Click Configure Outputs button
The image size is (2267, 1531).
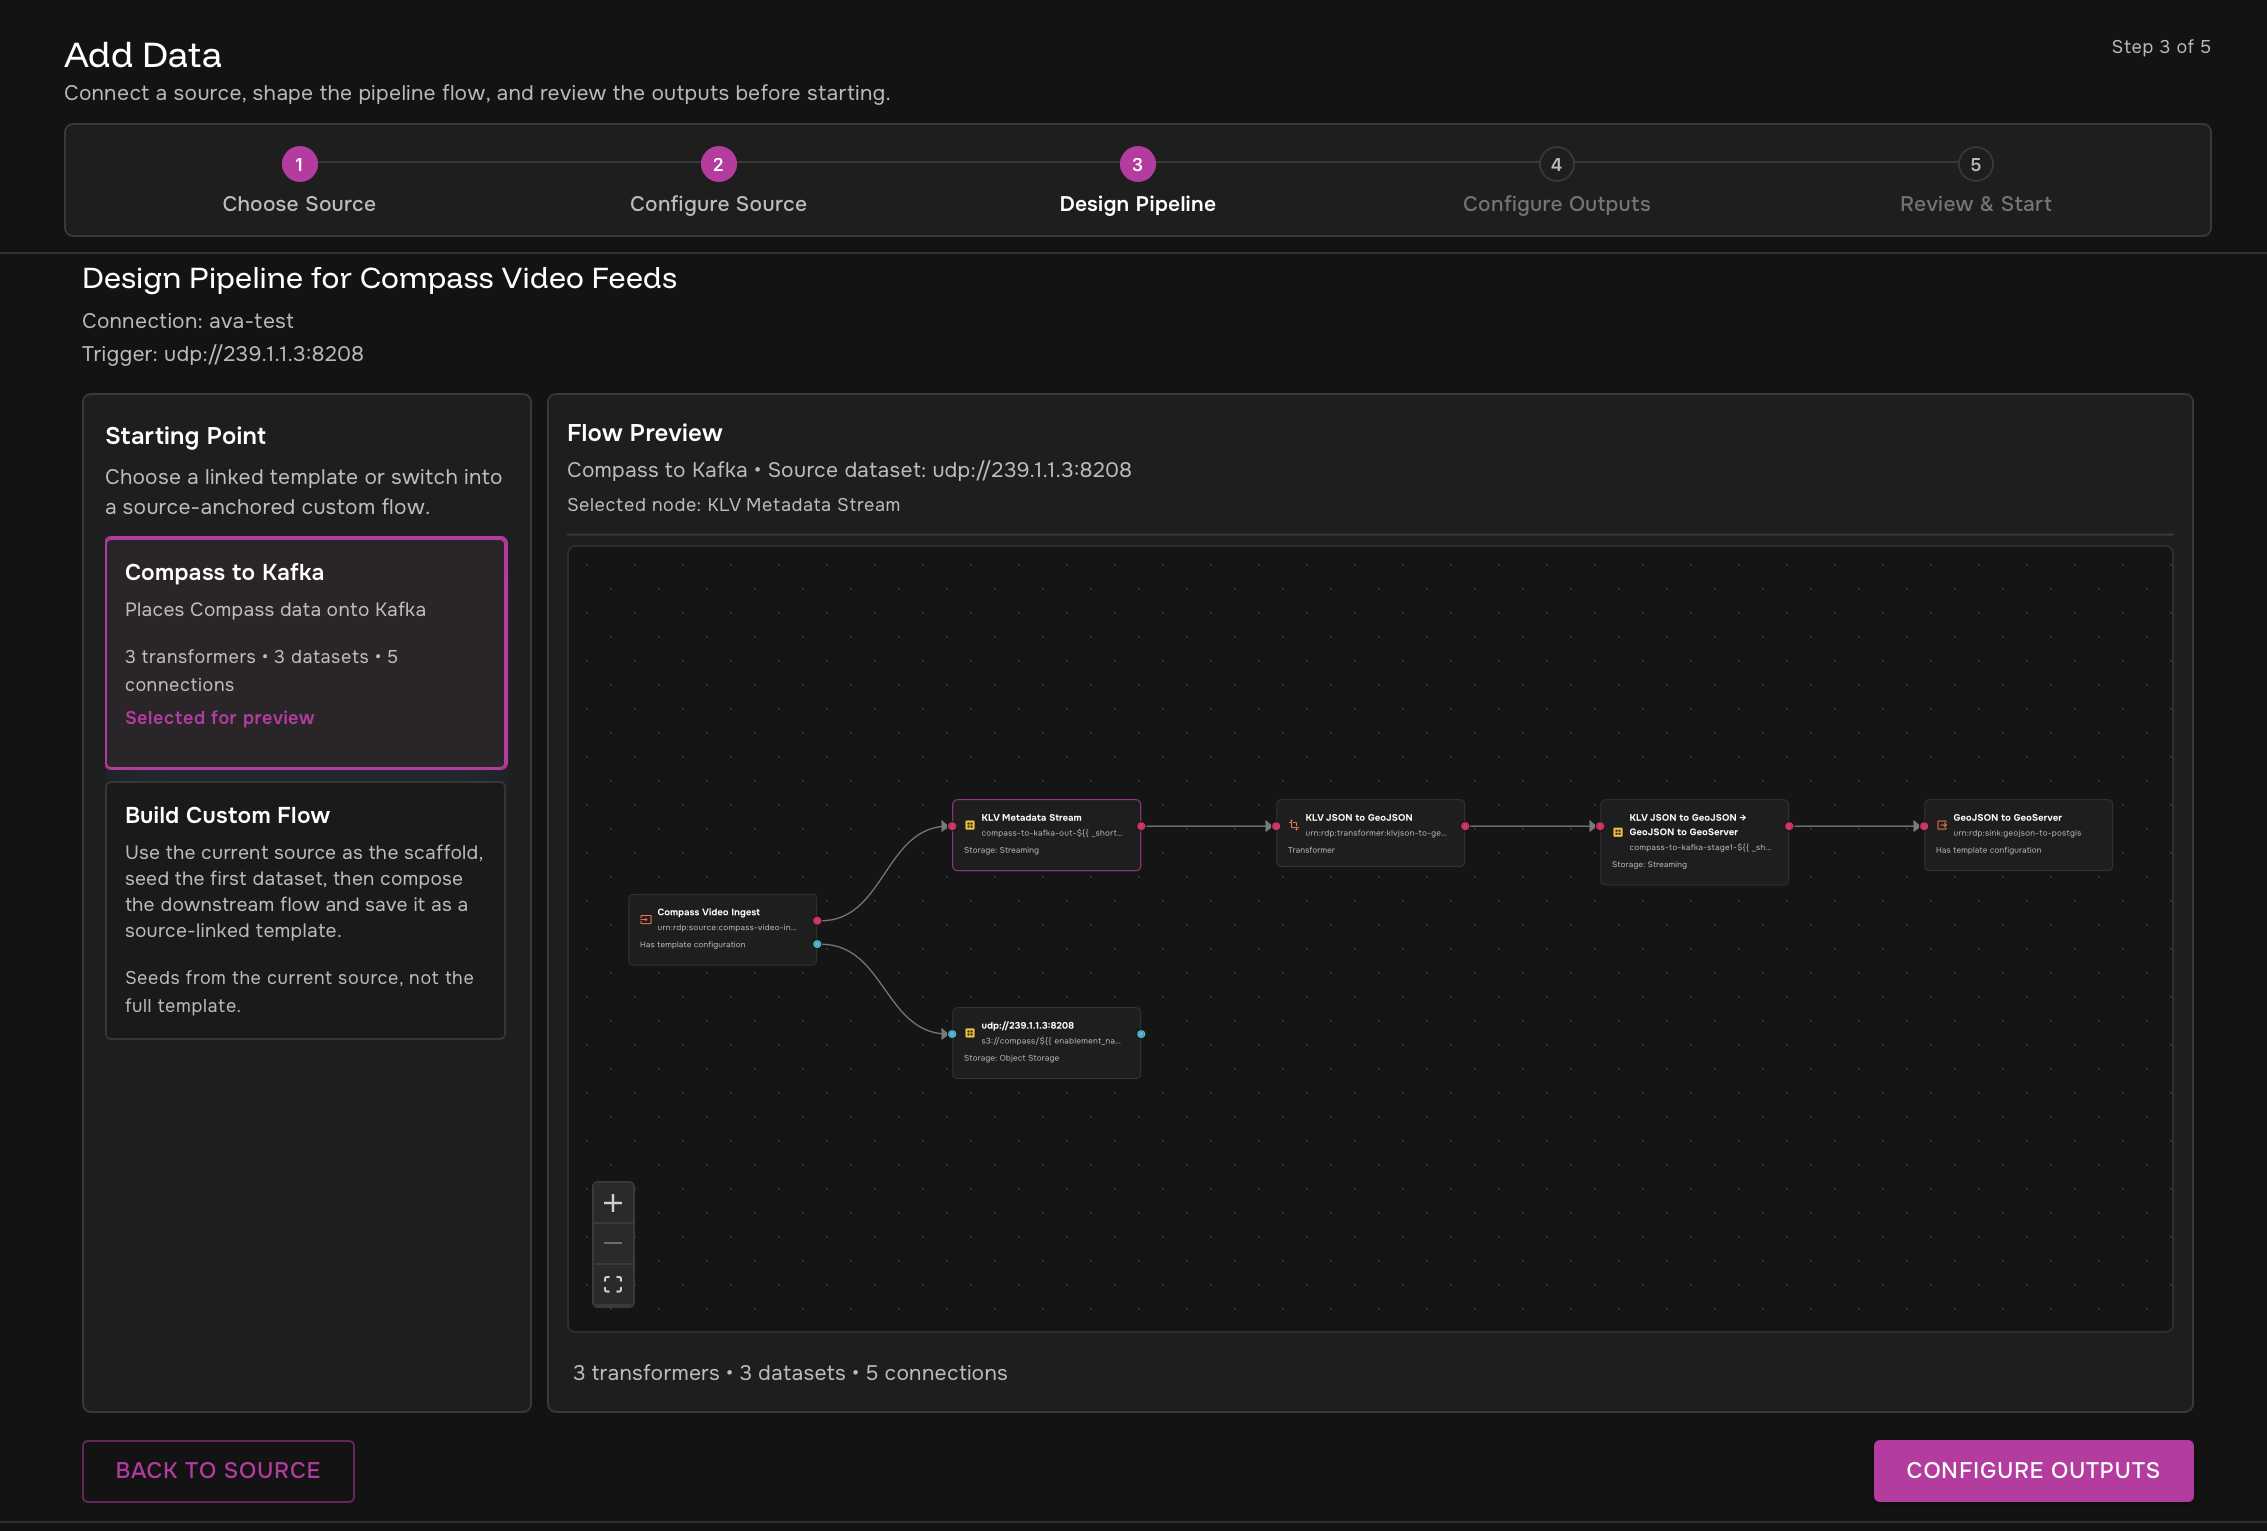coord(2033,1470)
